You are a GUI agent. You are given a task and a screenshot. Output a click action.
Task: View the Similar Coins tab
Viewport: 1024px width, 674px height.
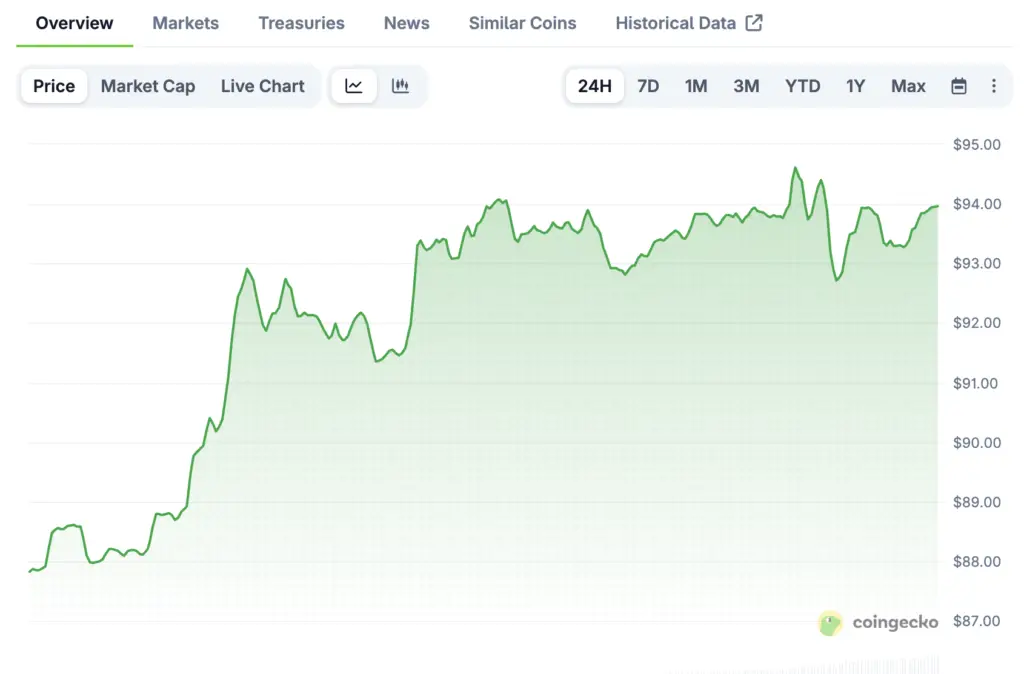tap(522, 23)
